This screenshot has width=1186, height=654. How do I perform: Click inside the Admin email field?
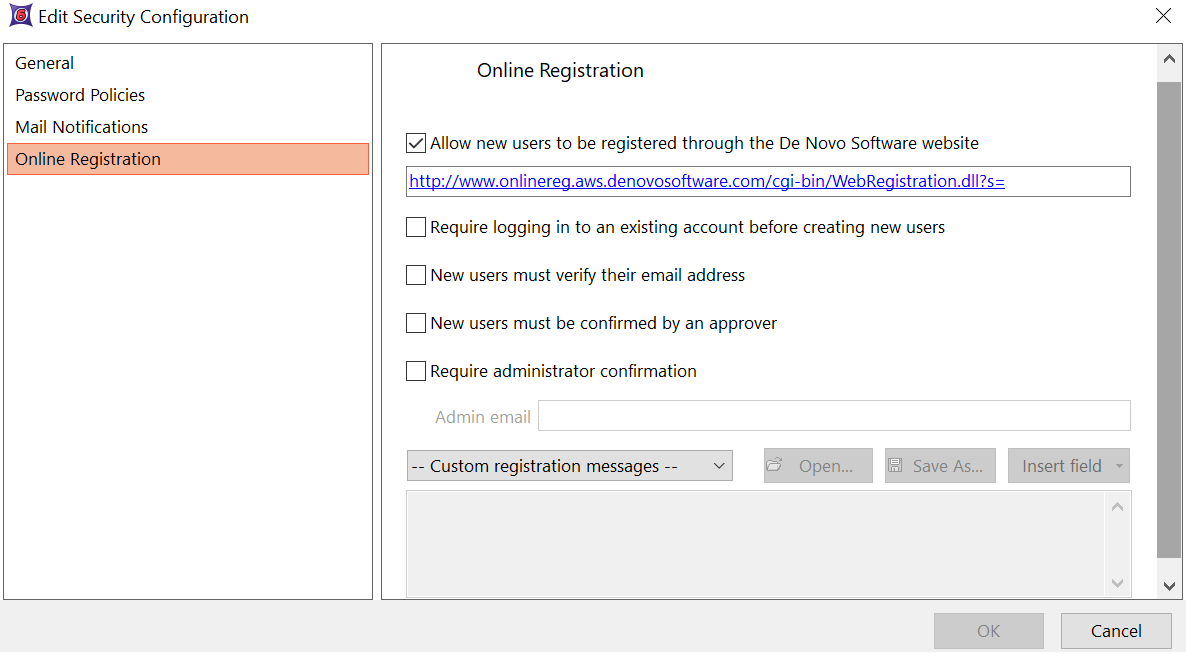point(834,416)
